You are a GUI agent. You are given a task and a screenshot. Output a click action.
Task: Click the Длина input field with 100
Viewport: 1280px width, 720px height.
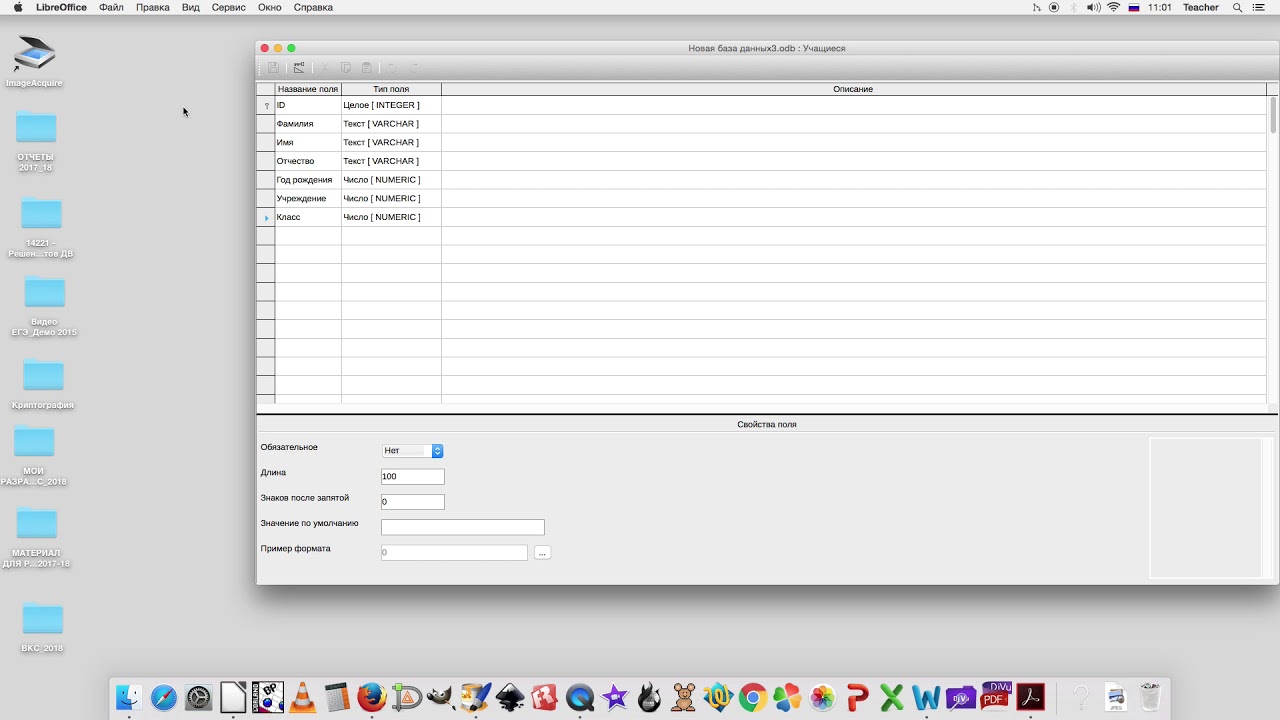pos(412,477)
